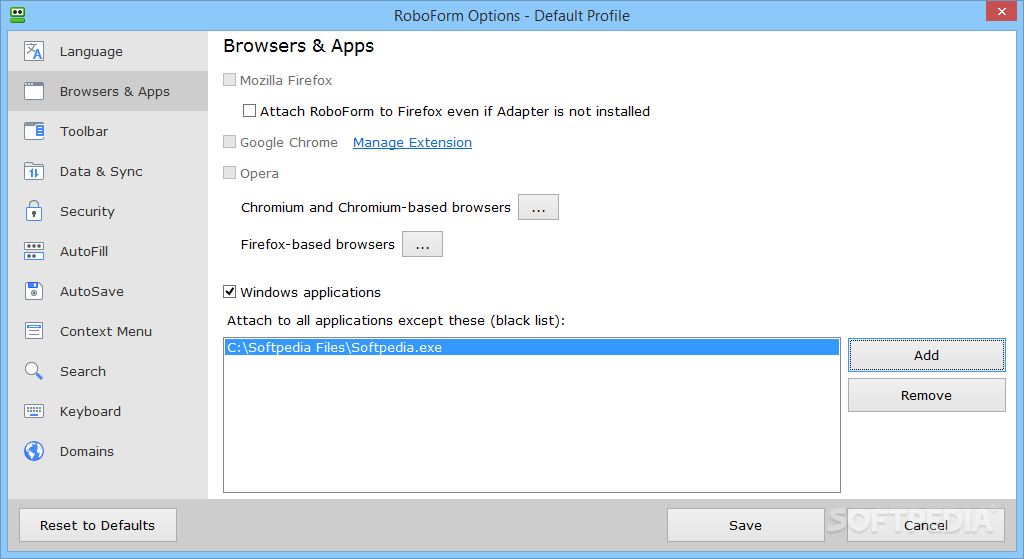Screen dimensions: 1024x559
Task: Open the Manage Extension link
Action: (x=412, y=142)
